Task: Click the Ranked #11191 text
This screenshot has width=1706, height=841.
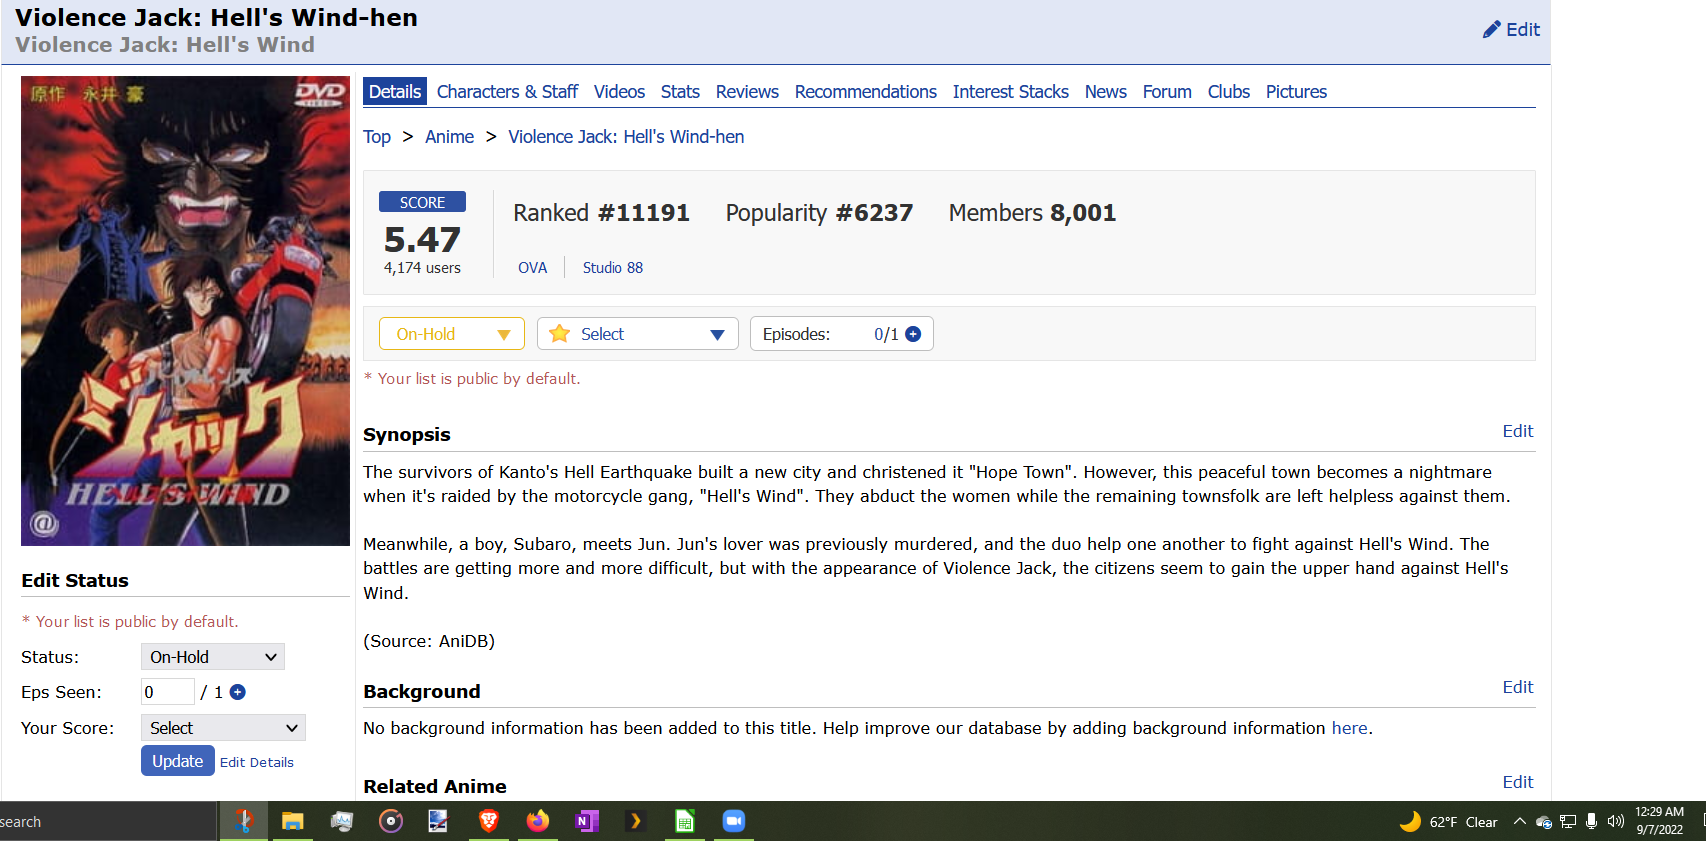Action: point(601,213)
